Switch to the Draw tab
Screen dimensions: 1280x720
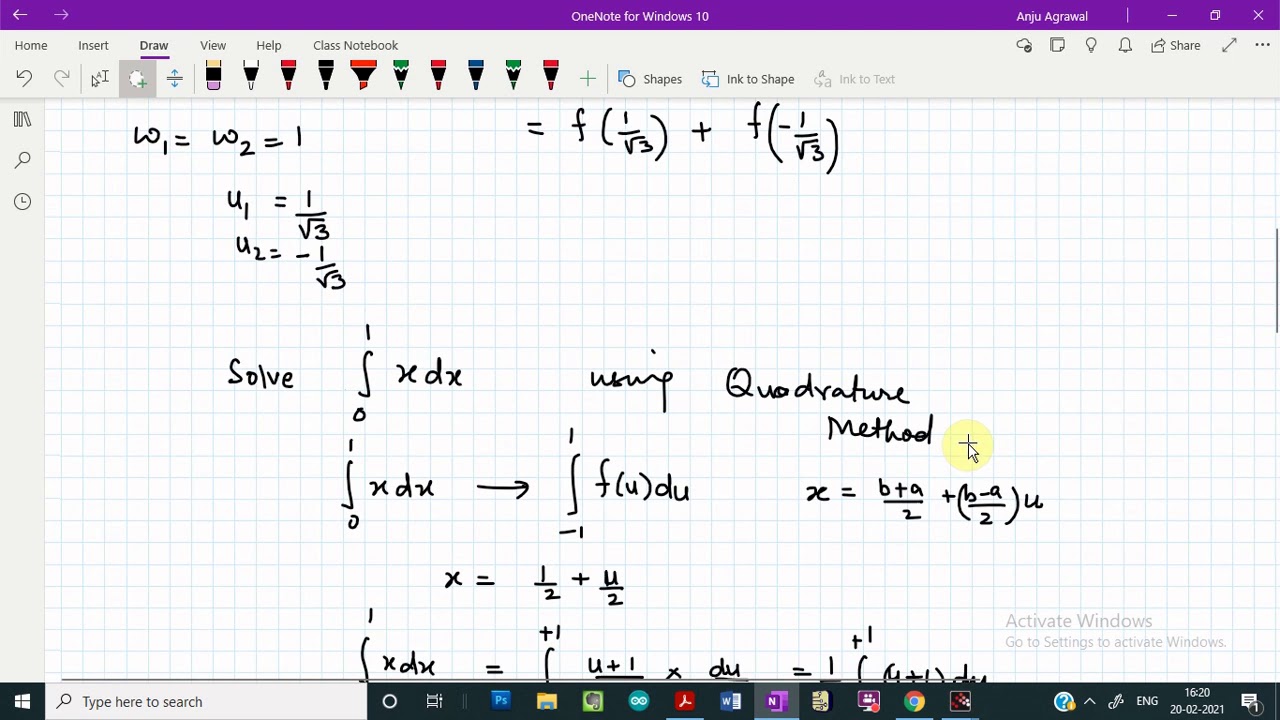[154, 45]
